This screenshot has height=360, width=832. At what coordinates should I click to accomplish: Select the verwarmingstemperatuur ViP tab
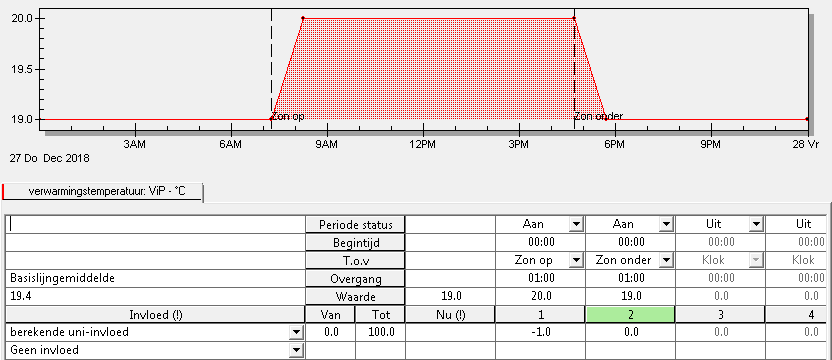103,191
